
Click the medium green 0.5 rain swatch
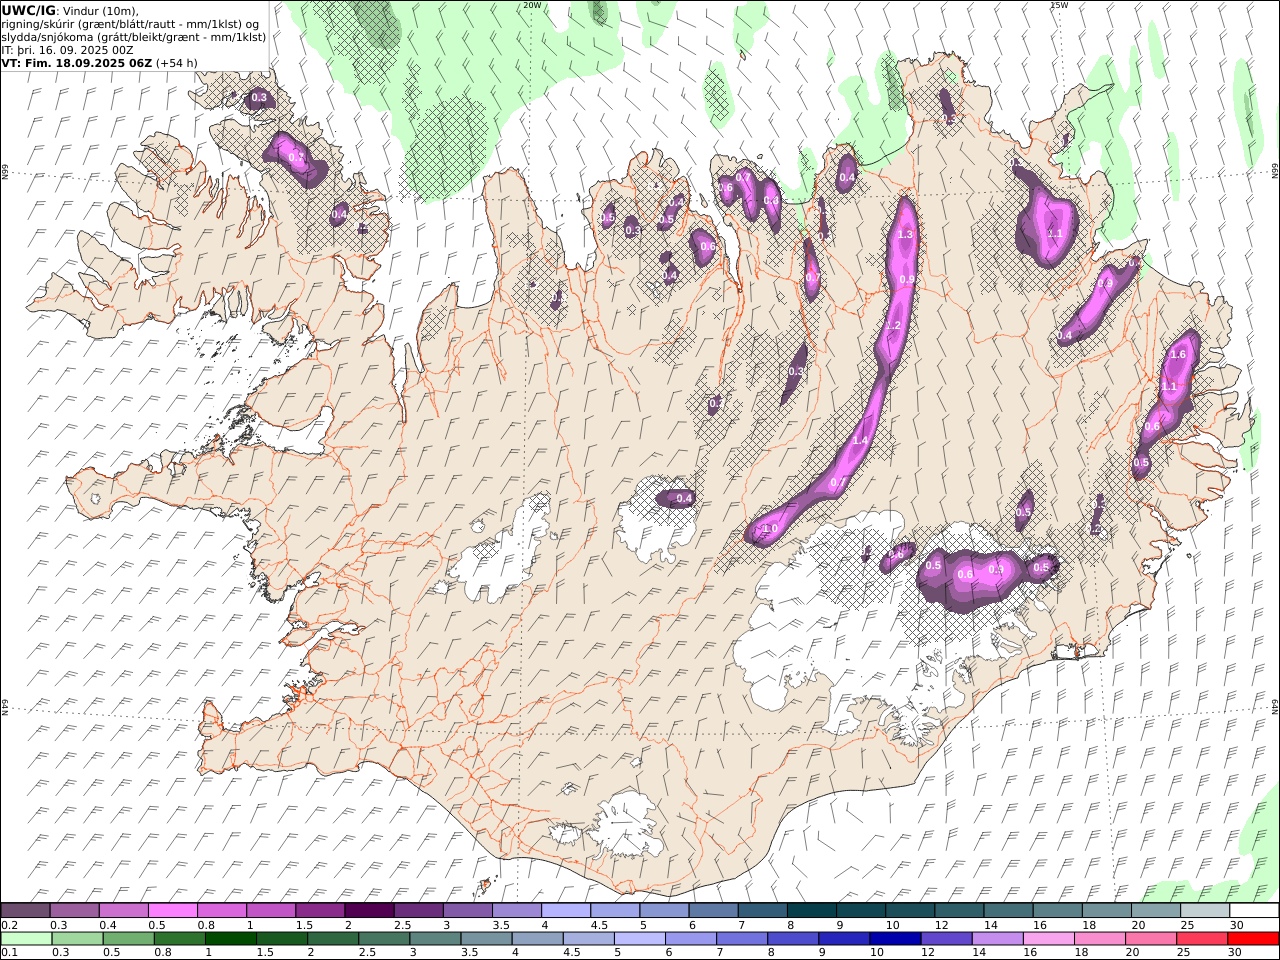[128, 939]
